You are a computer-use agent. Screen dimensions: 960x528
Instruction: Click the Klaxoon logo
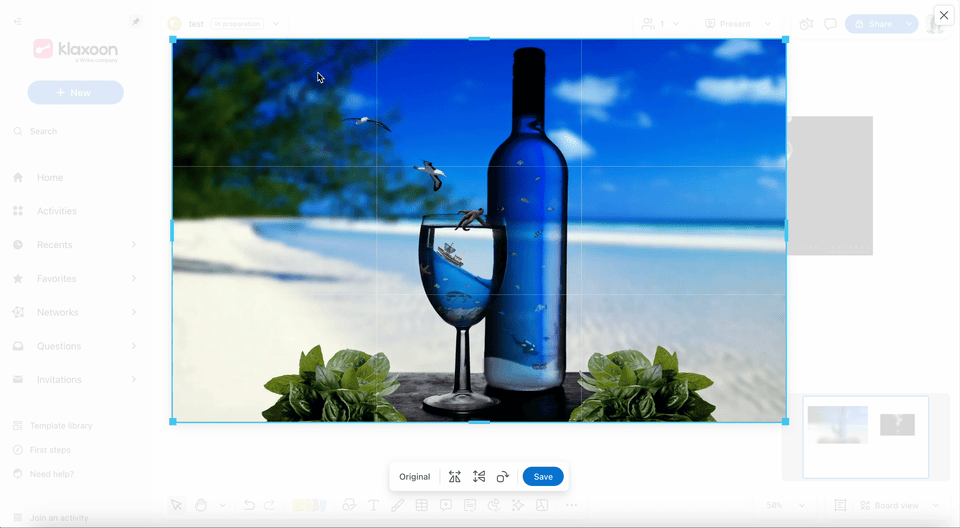point(75,50)
